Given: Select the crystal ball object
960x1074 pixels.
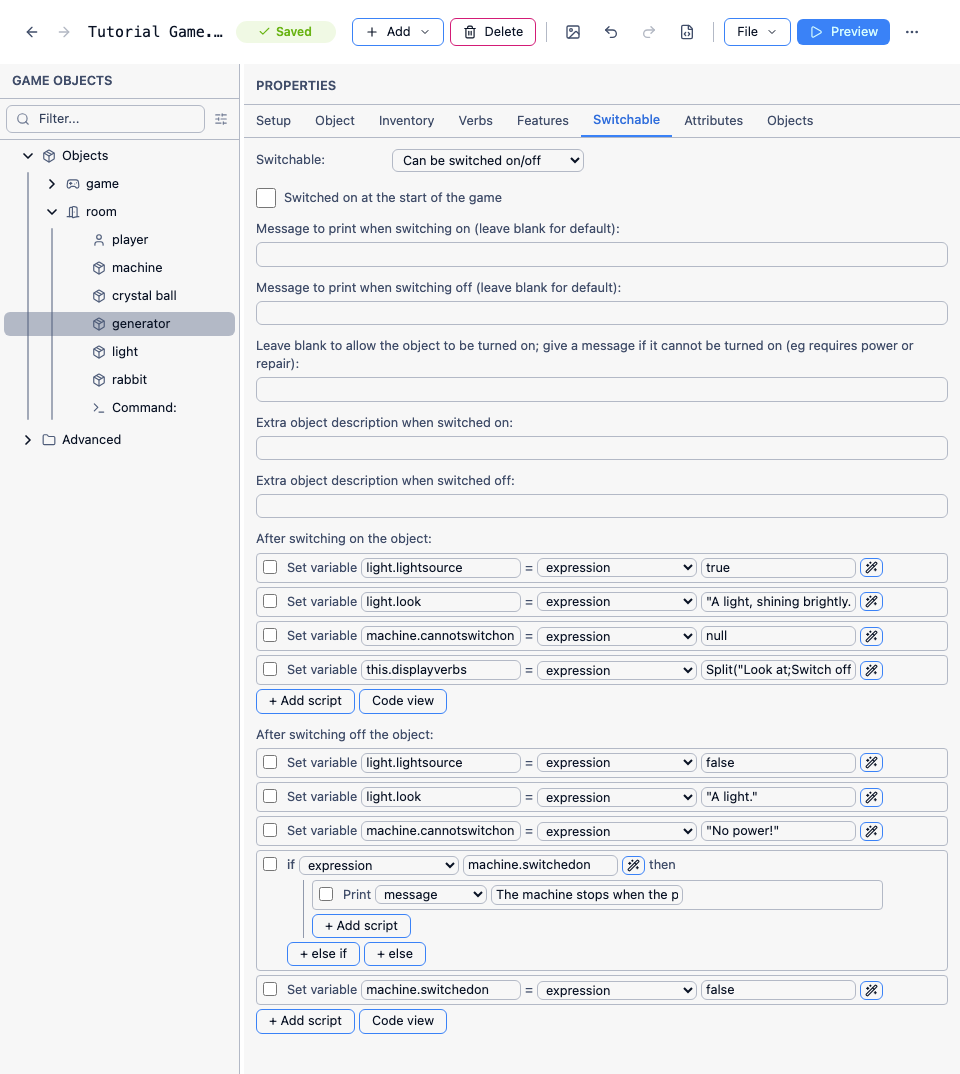Looking at the screenshot, I should 144,296.
